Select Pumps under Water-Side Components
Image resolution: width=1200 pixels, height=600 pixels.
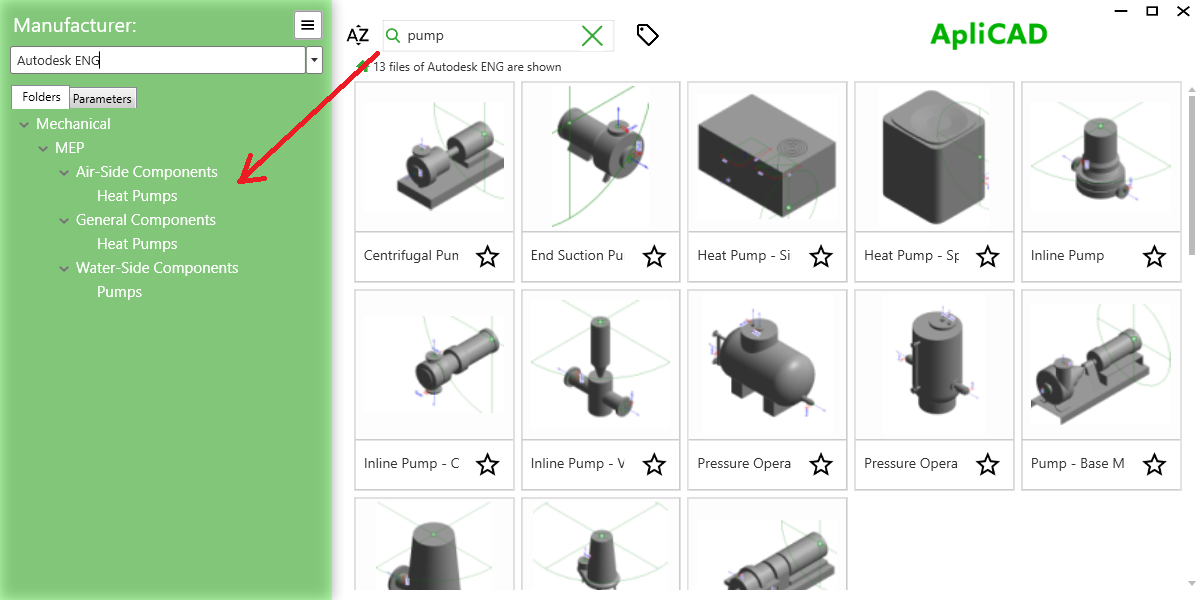coord(119,291)
